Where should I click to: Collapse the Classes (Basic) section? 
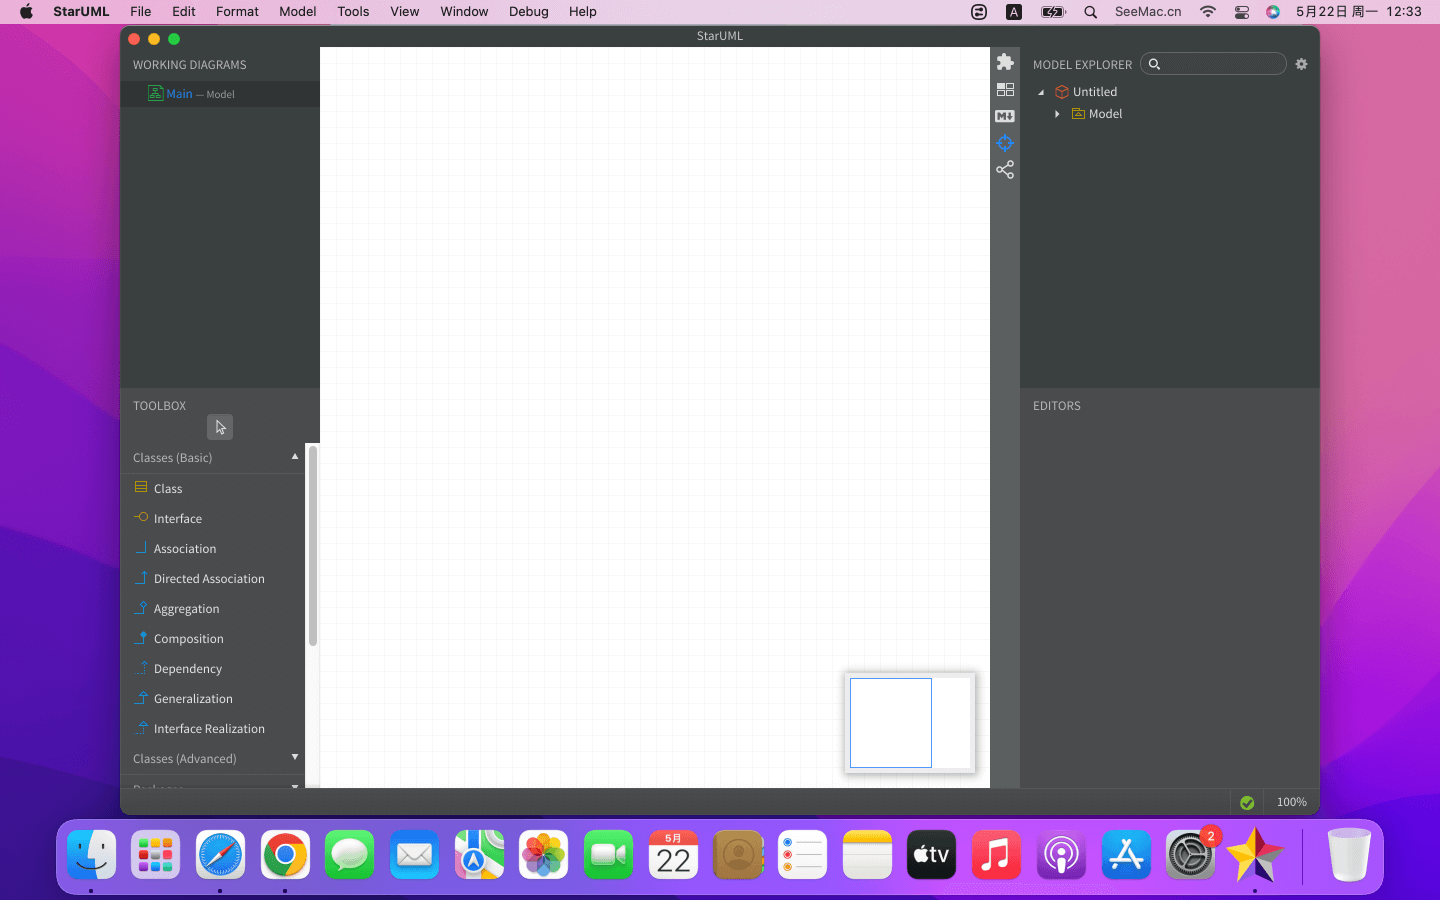[295, 456]
